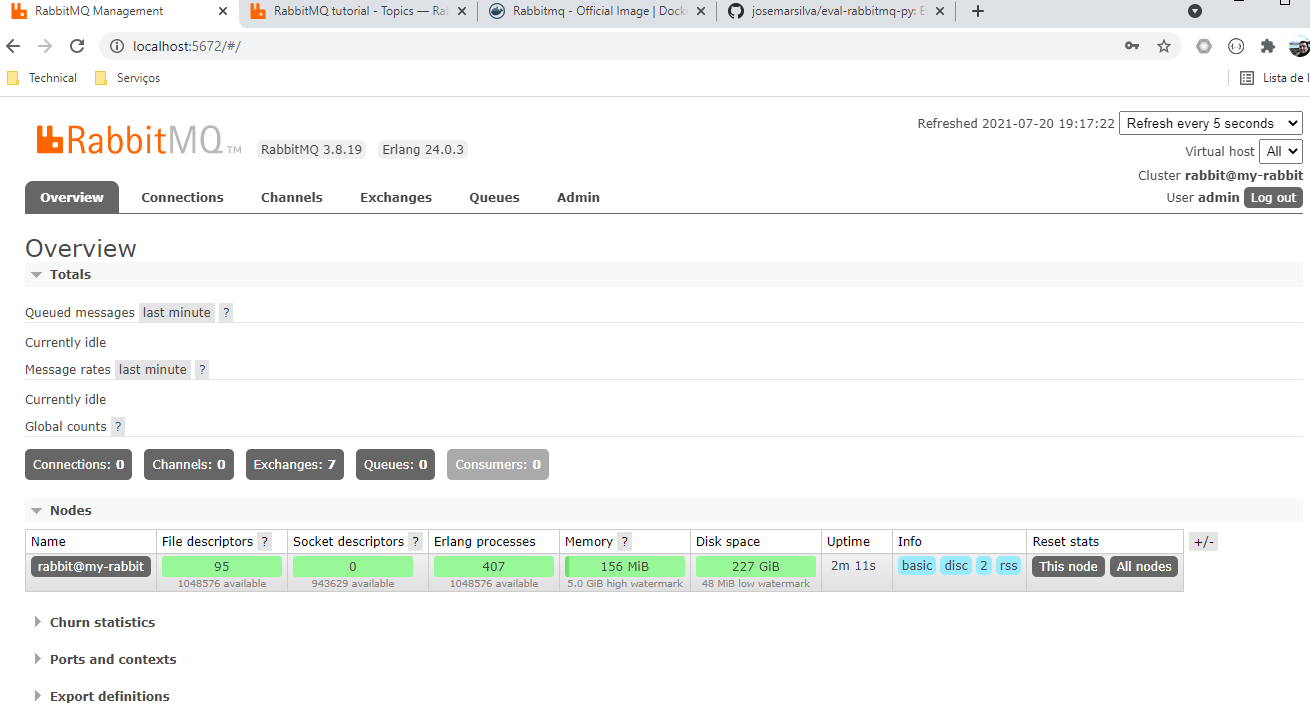1310x706 pixels.
Task: Switch to the Channels tab
Action: [x=292, y=197]
